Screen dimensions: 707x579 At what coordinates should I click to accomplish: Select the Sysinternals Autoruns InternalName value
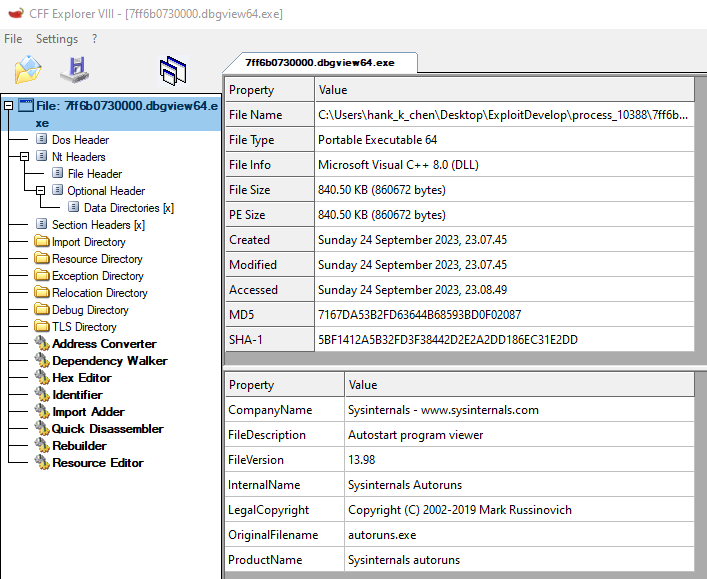point(519,484)
